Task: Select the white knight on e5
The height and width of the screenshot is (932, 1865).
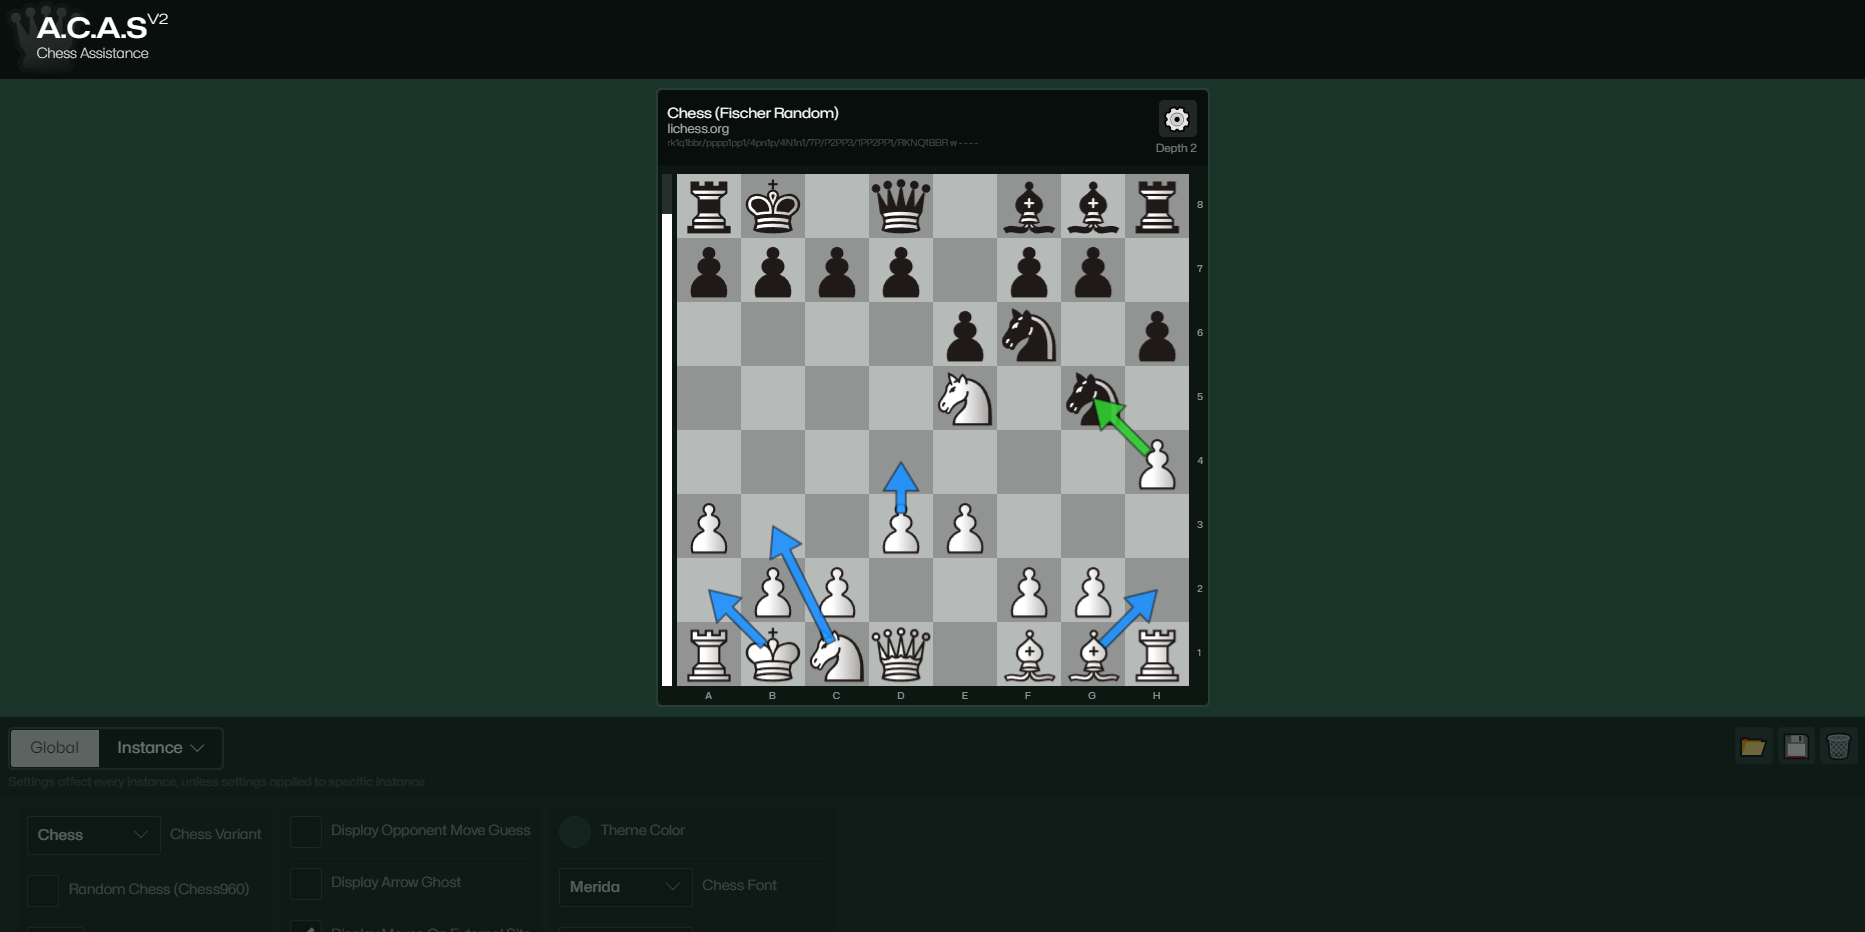Action: tap(964, 398)
